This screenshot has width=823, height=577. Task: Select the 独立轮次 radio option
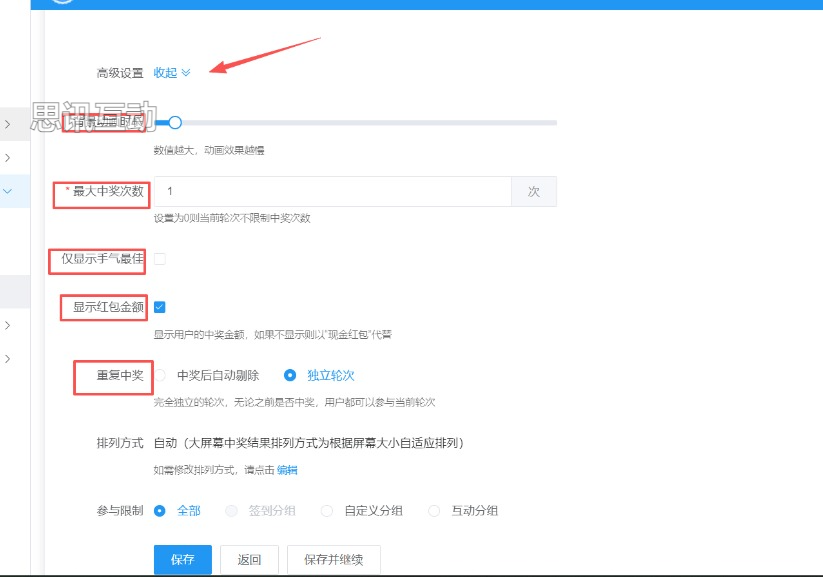[290, 376]
